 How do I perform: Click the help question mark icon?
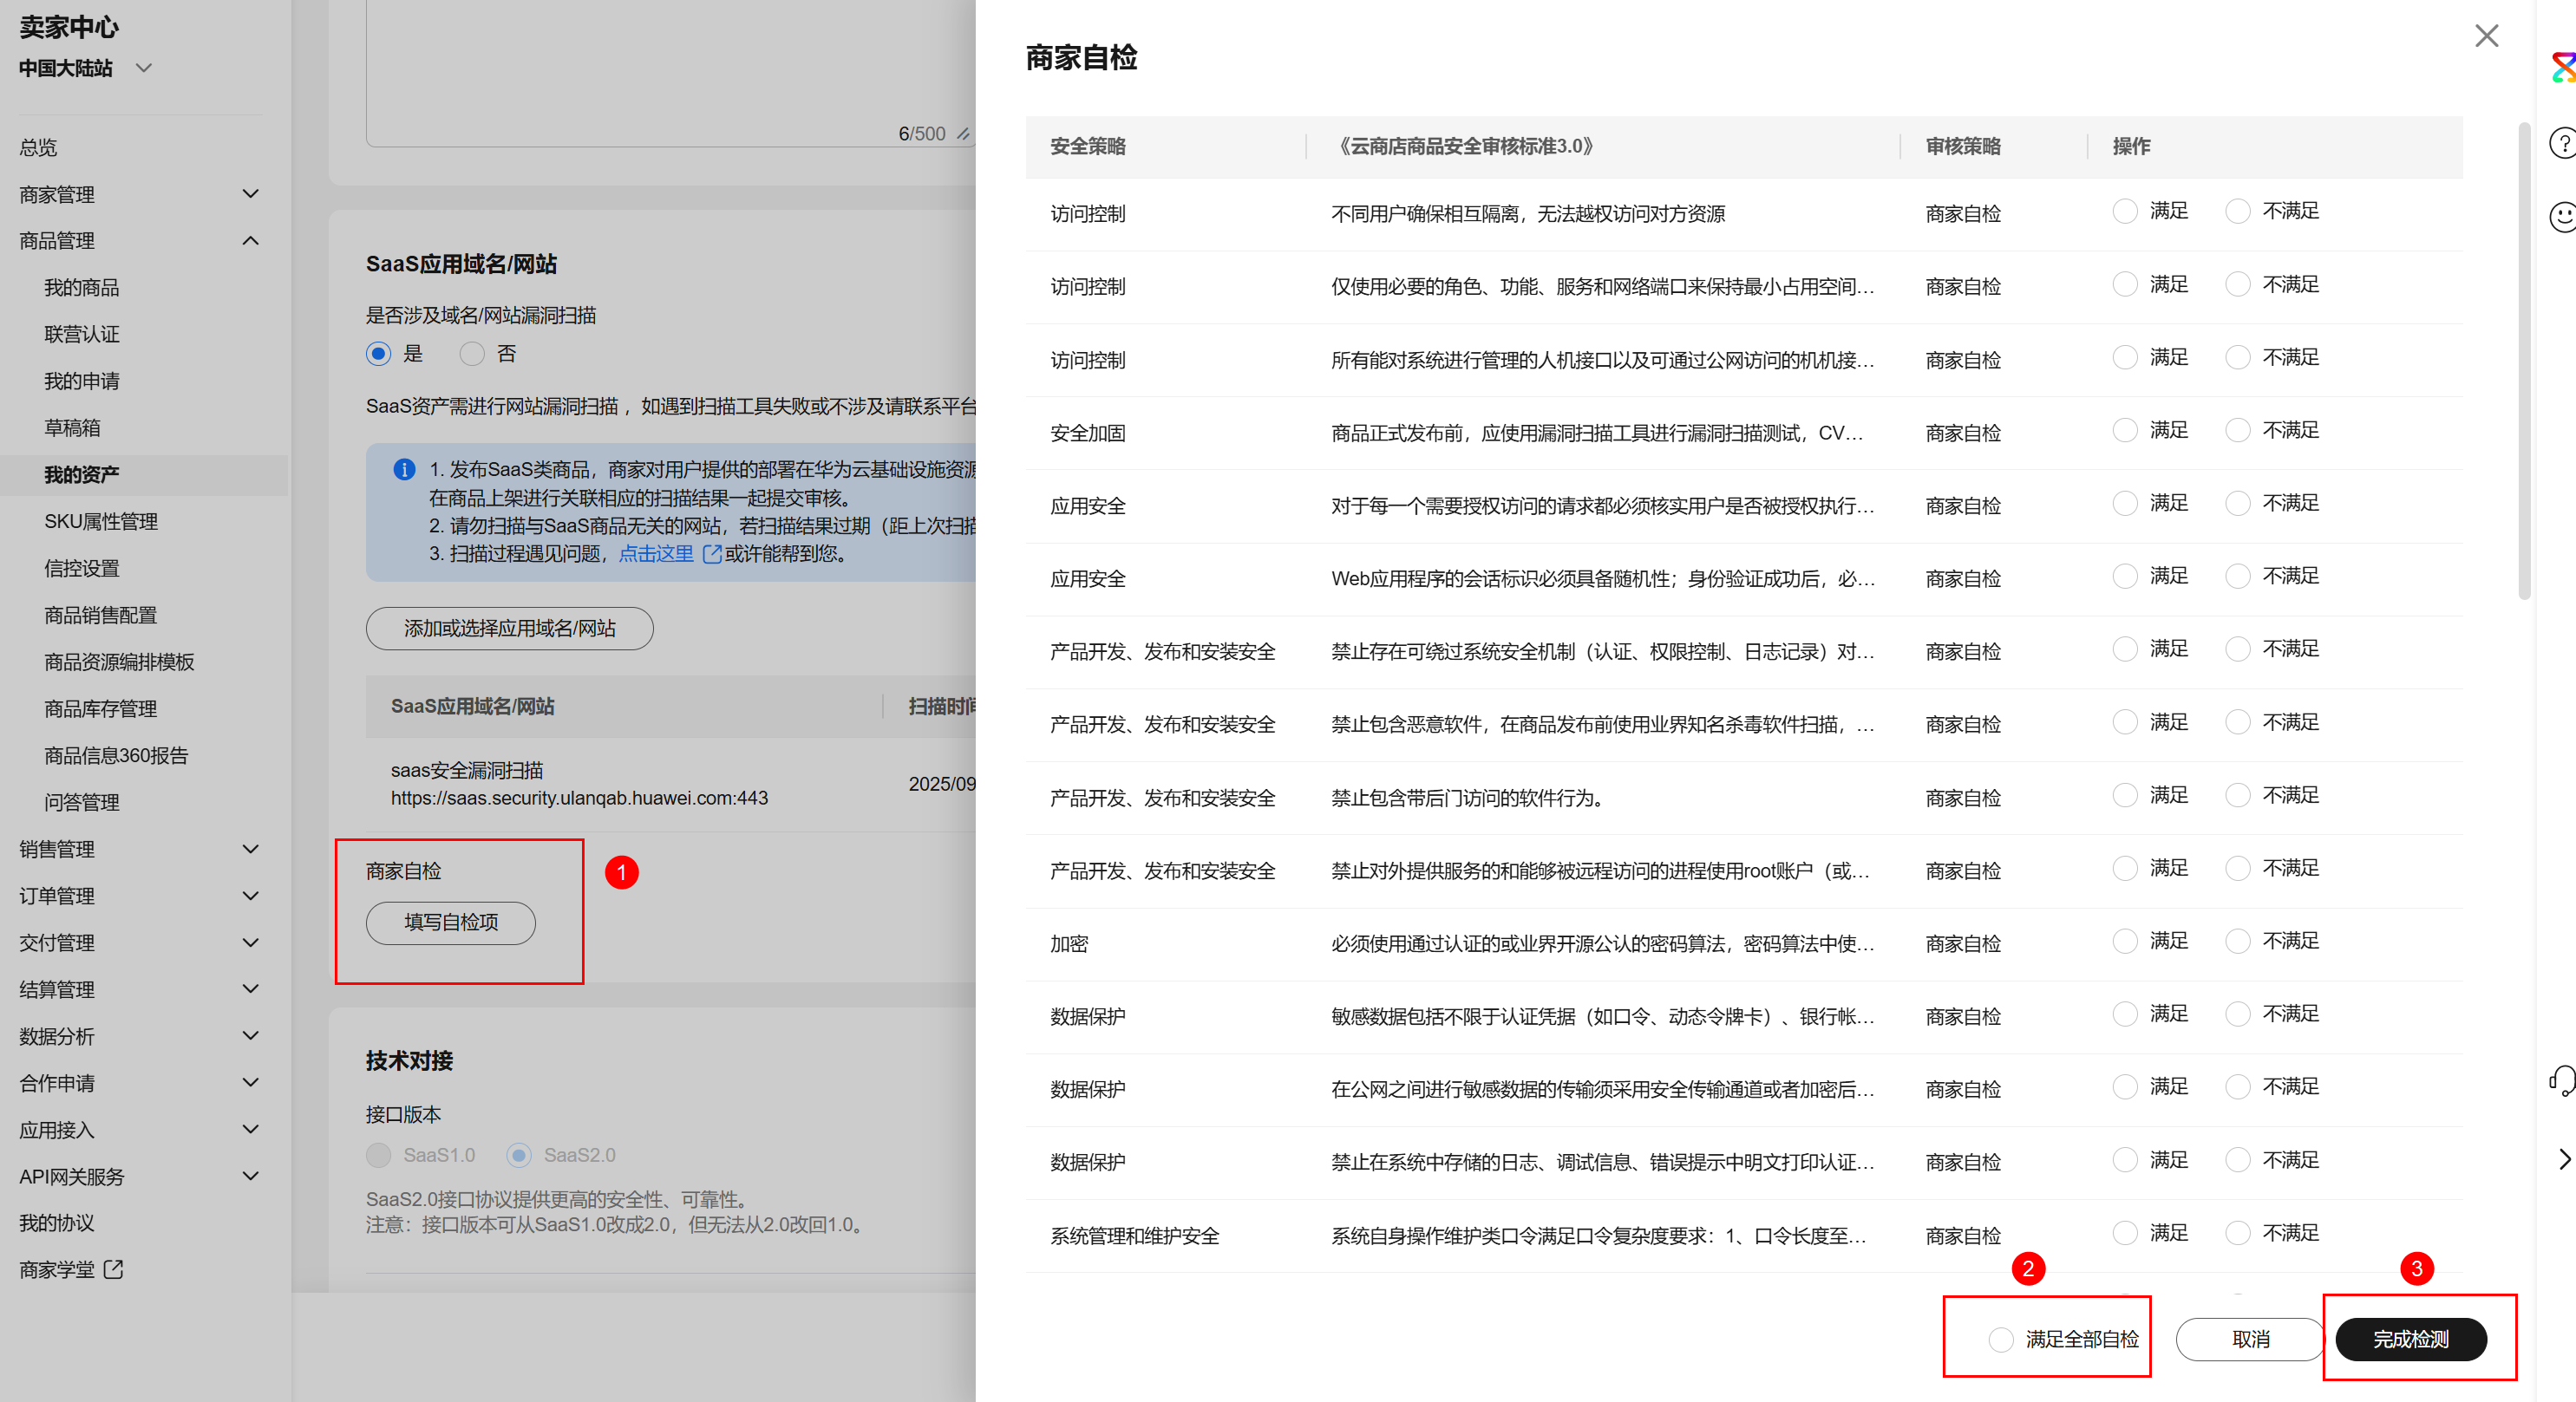(2562, 143)
